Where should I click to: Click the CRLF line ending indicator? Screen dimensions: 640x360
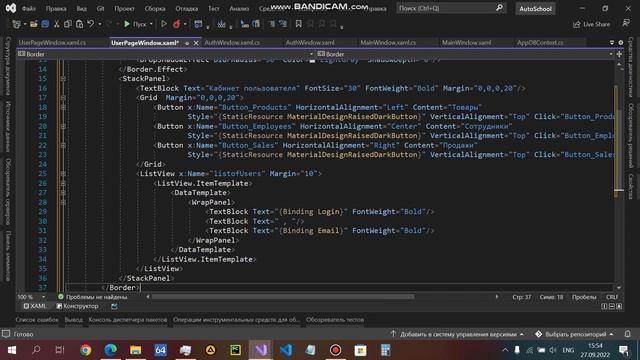(x=612, y=297)
